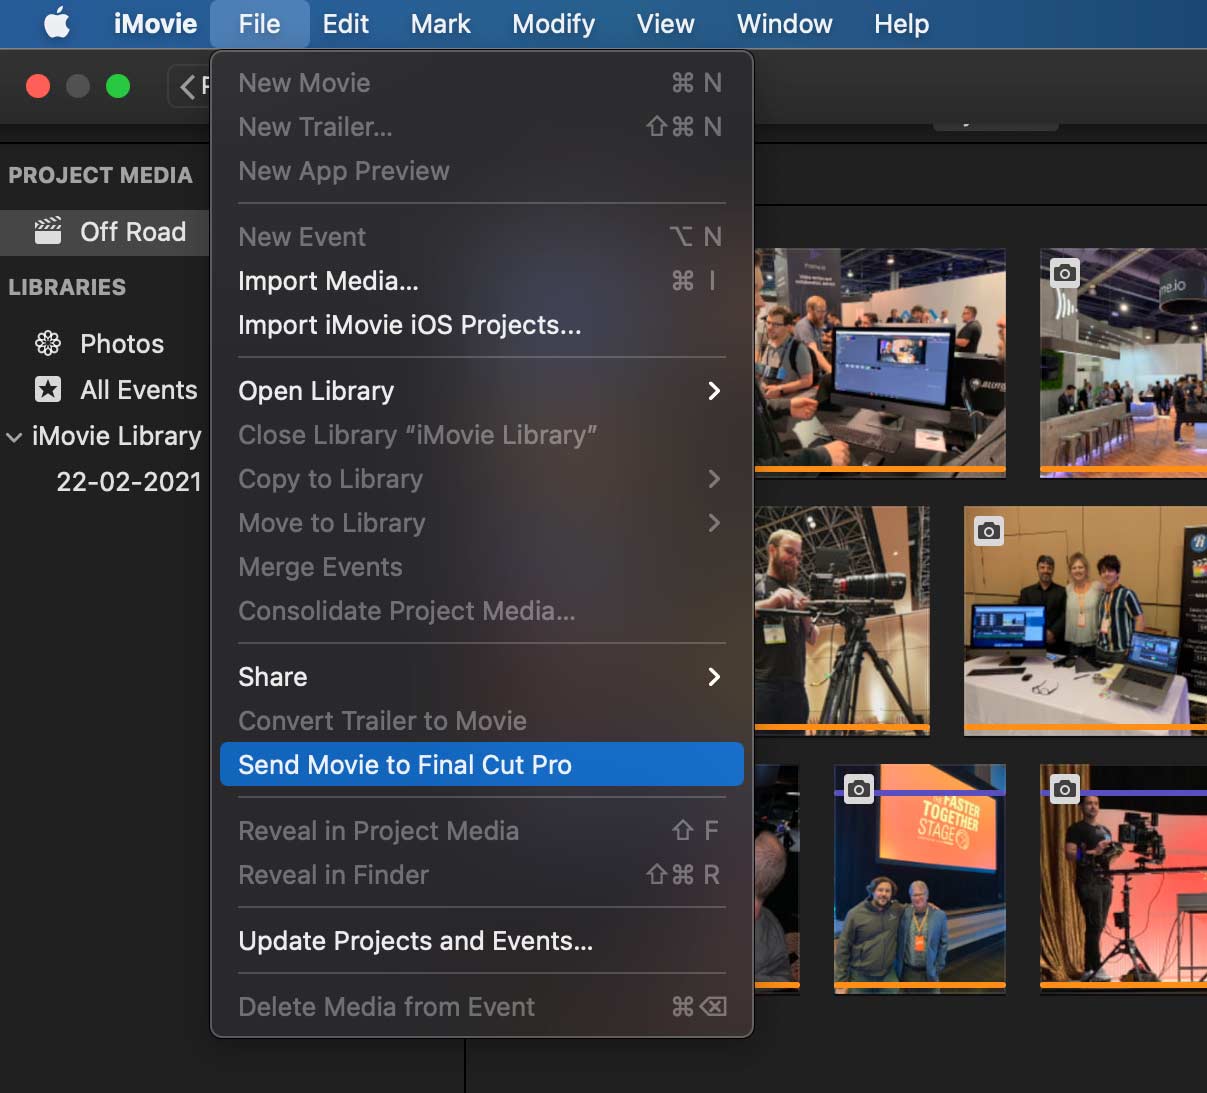
Task: Click camera icon on Faster Together photo
Action: [x=859, y=789]
